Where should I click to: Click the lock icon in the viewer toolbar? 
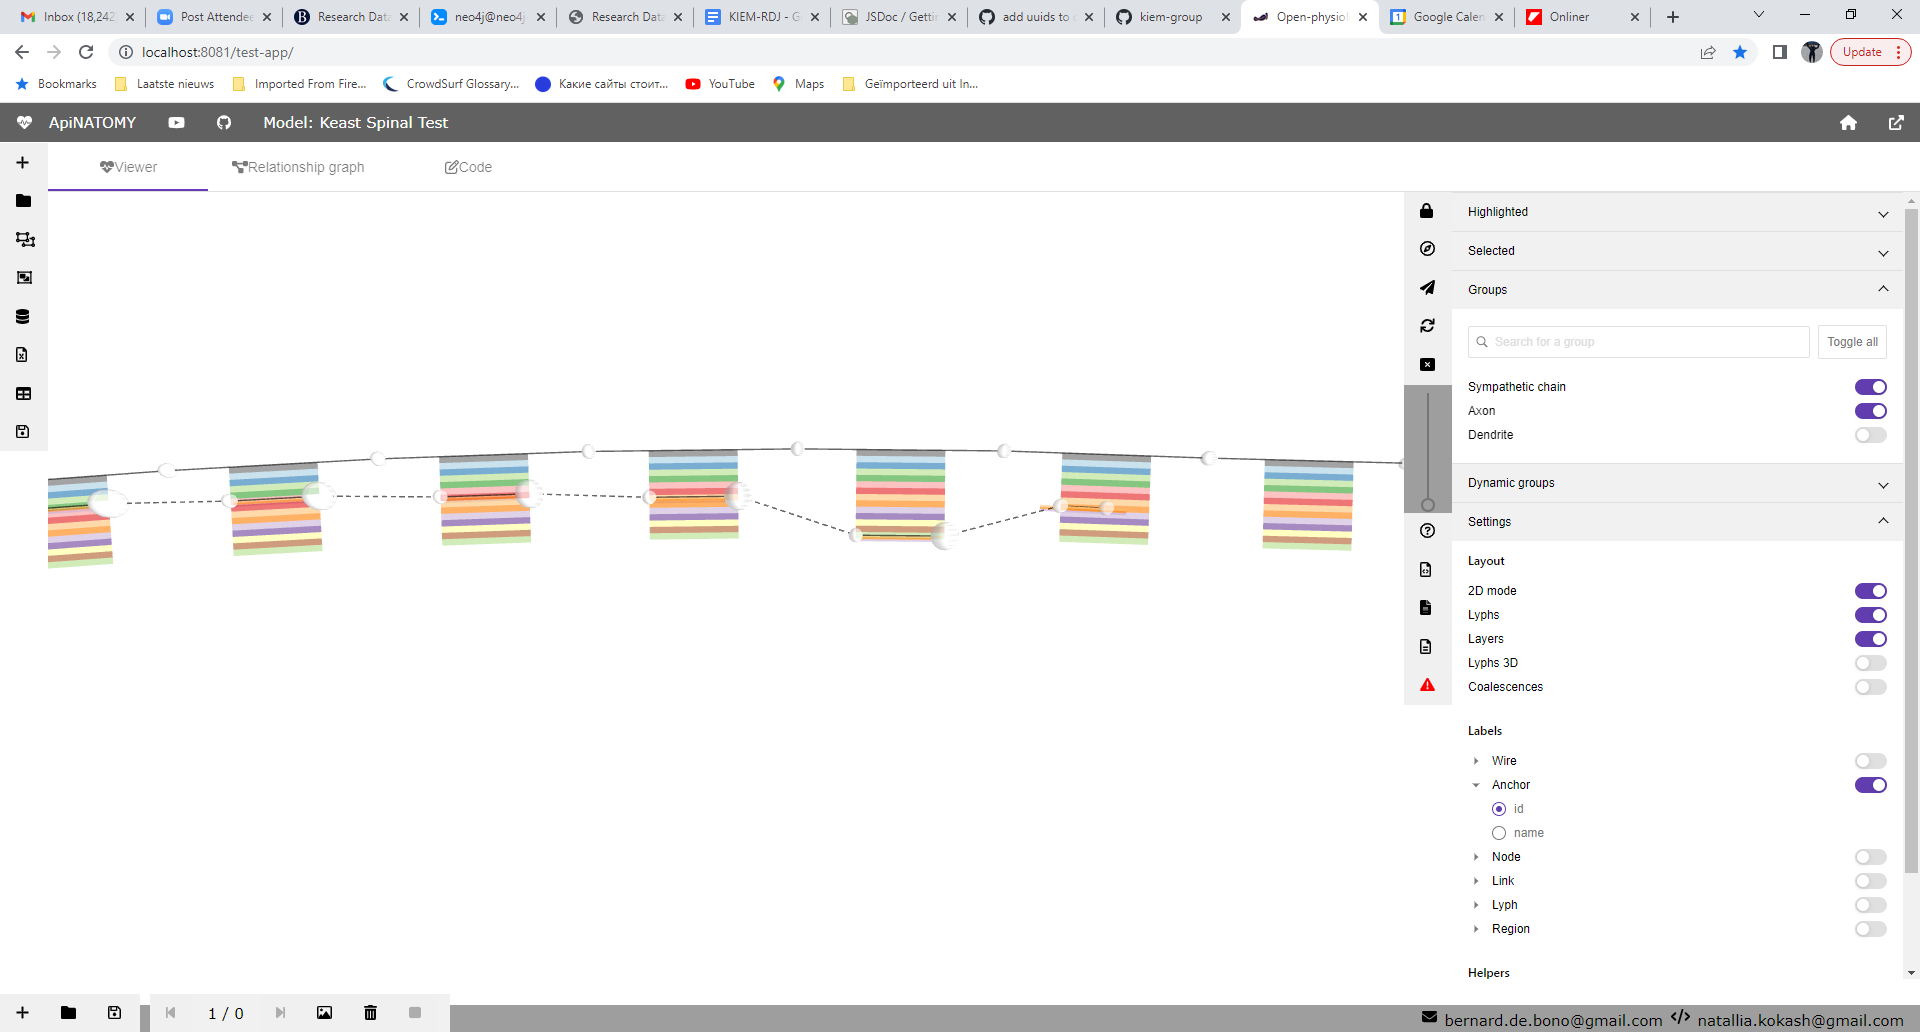pyautogui.click(x=1427, y=211)
